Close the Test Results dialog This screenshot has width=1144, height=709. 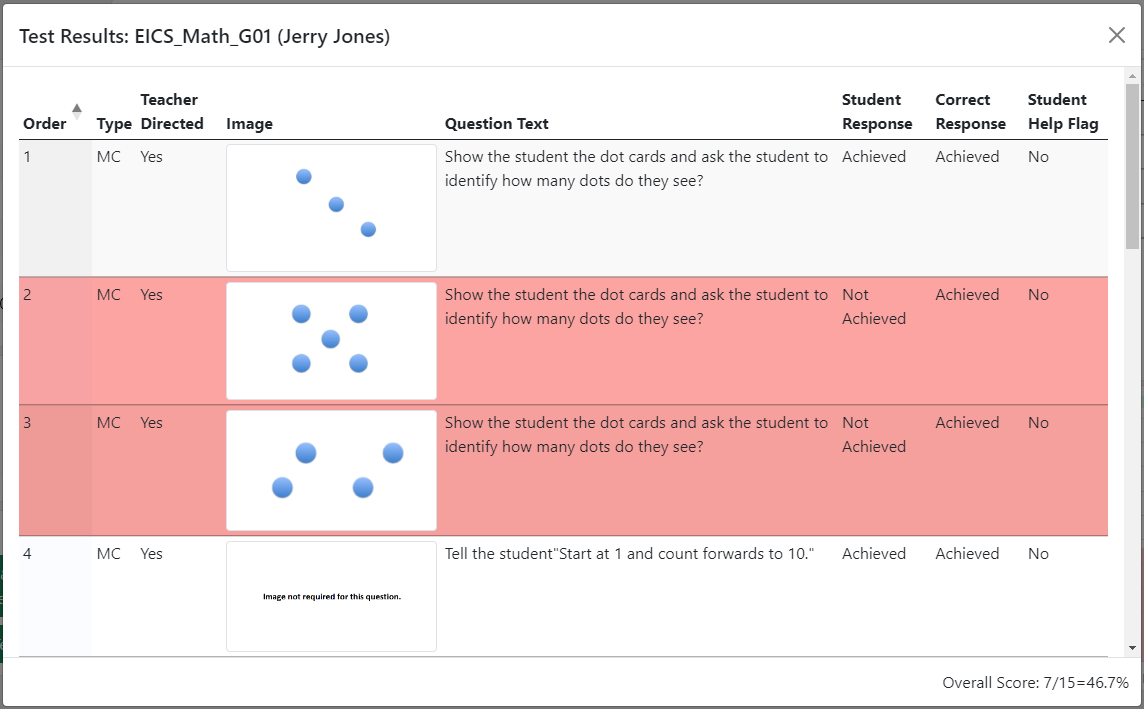click(1116, 35)
